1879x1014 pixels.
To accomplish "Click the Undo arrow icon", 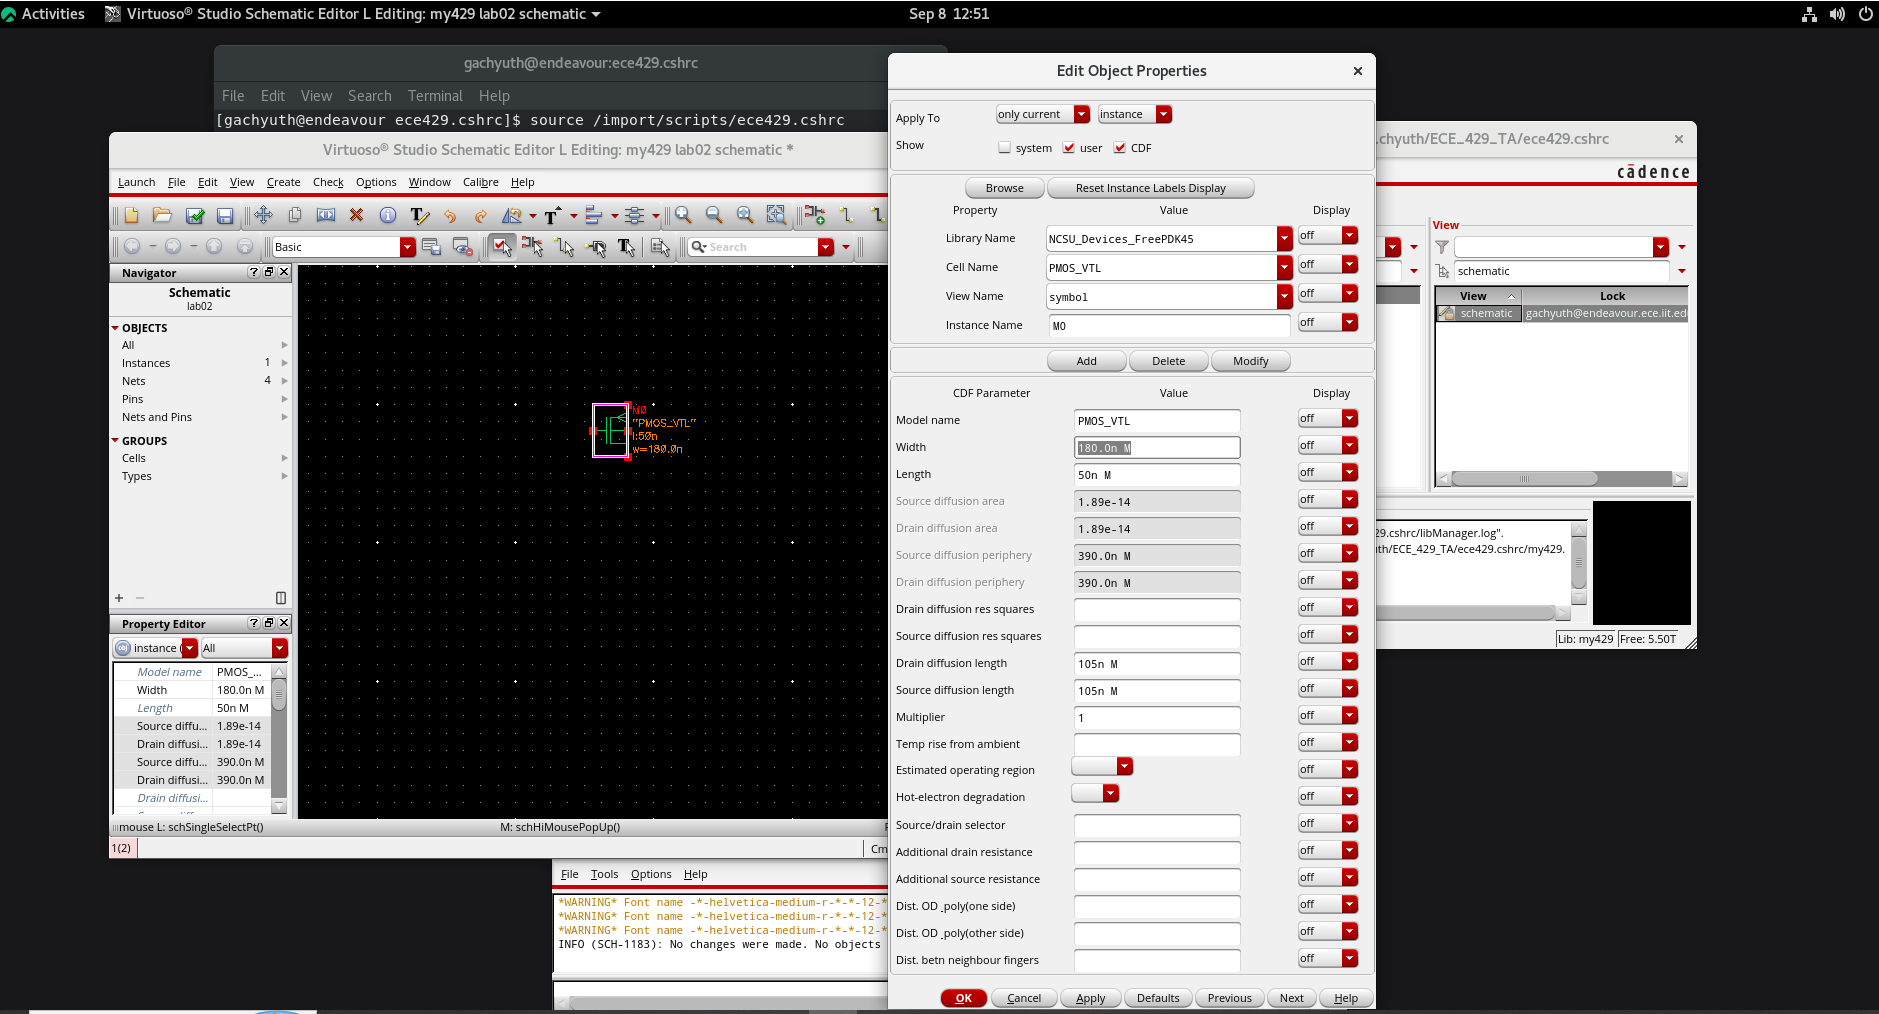I will pyautogui.click(x=450, y=215).
